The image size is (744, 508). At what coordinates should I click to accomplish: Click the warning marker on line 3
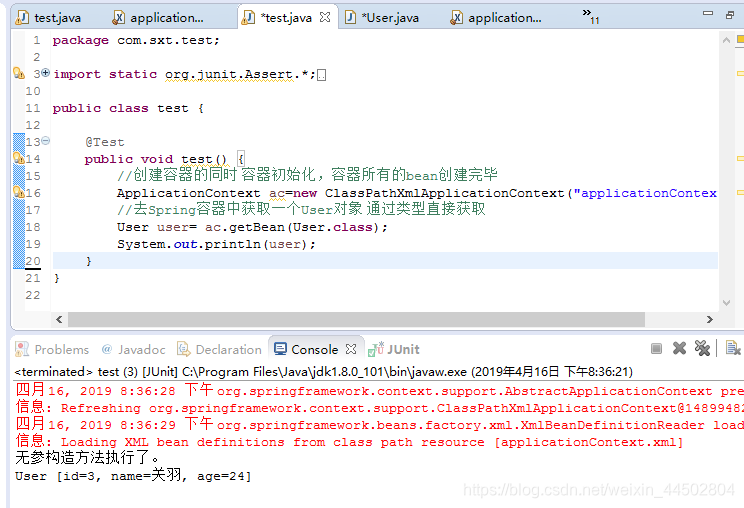[x=19, y=74]
